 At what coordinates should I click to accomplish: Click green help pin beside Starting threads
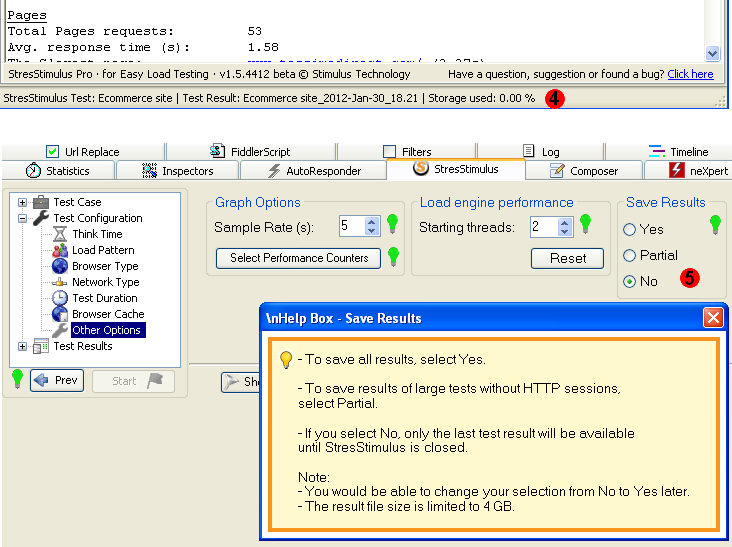point(585,224)
